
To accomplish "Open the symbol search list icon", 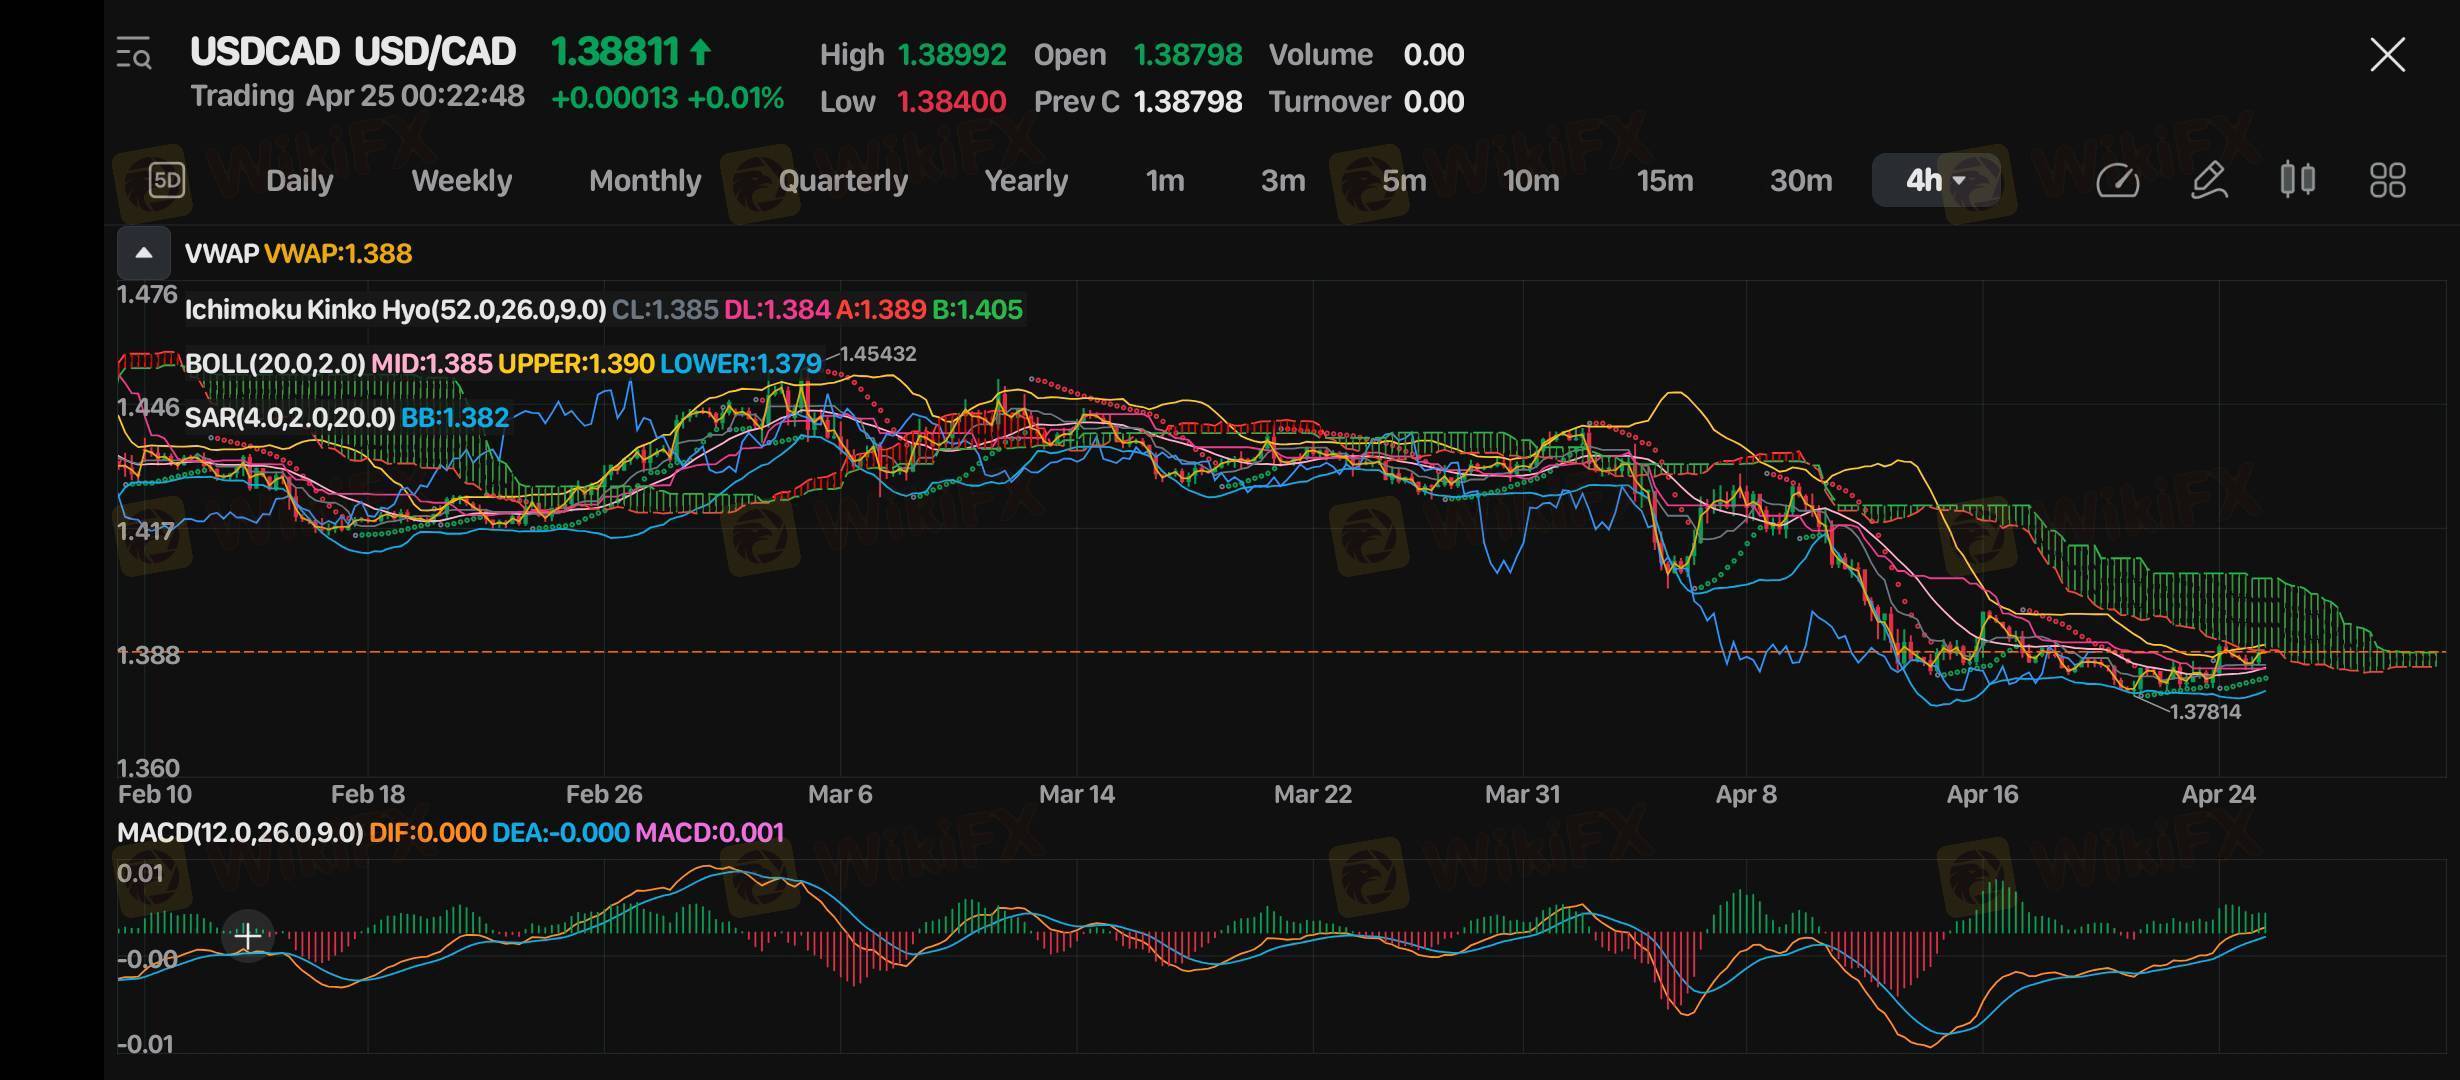I will point(134,54).
